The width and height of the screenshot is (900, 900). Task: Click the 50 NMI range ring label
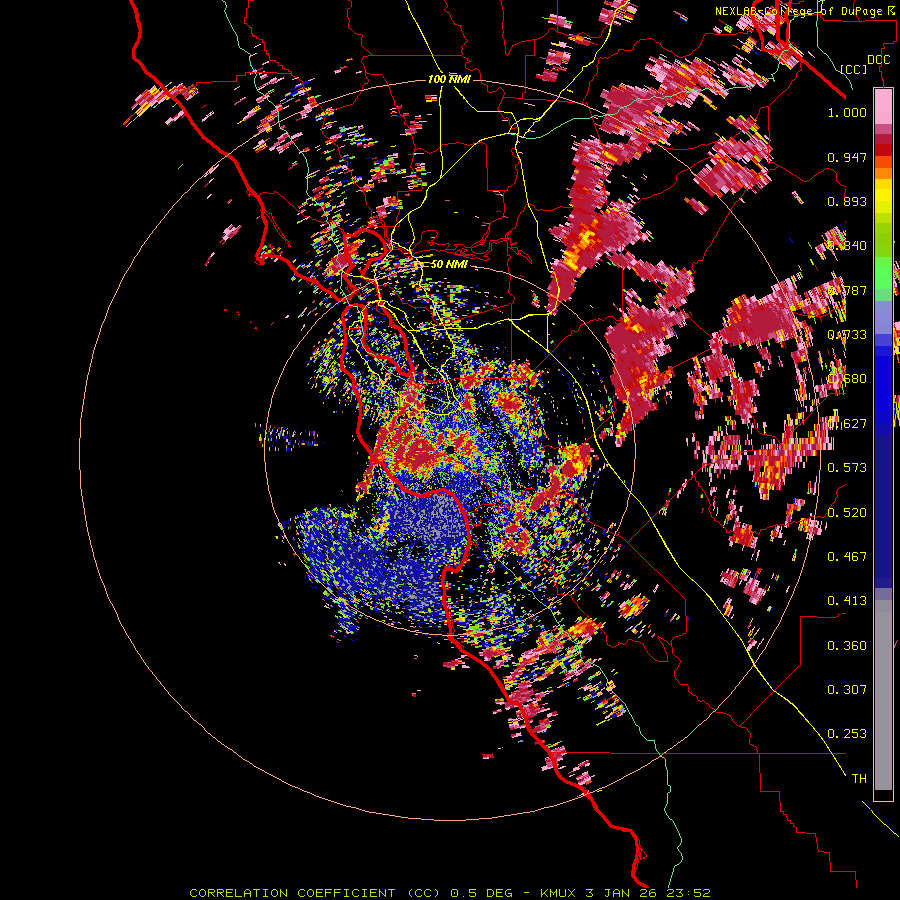click(449, 264)
